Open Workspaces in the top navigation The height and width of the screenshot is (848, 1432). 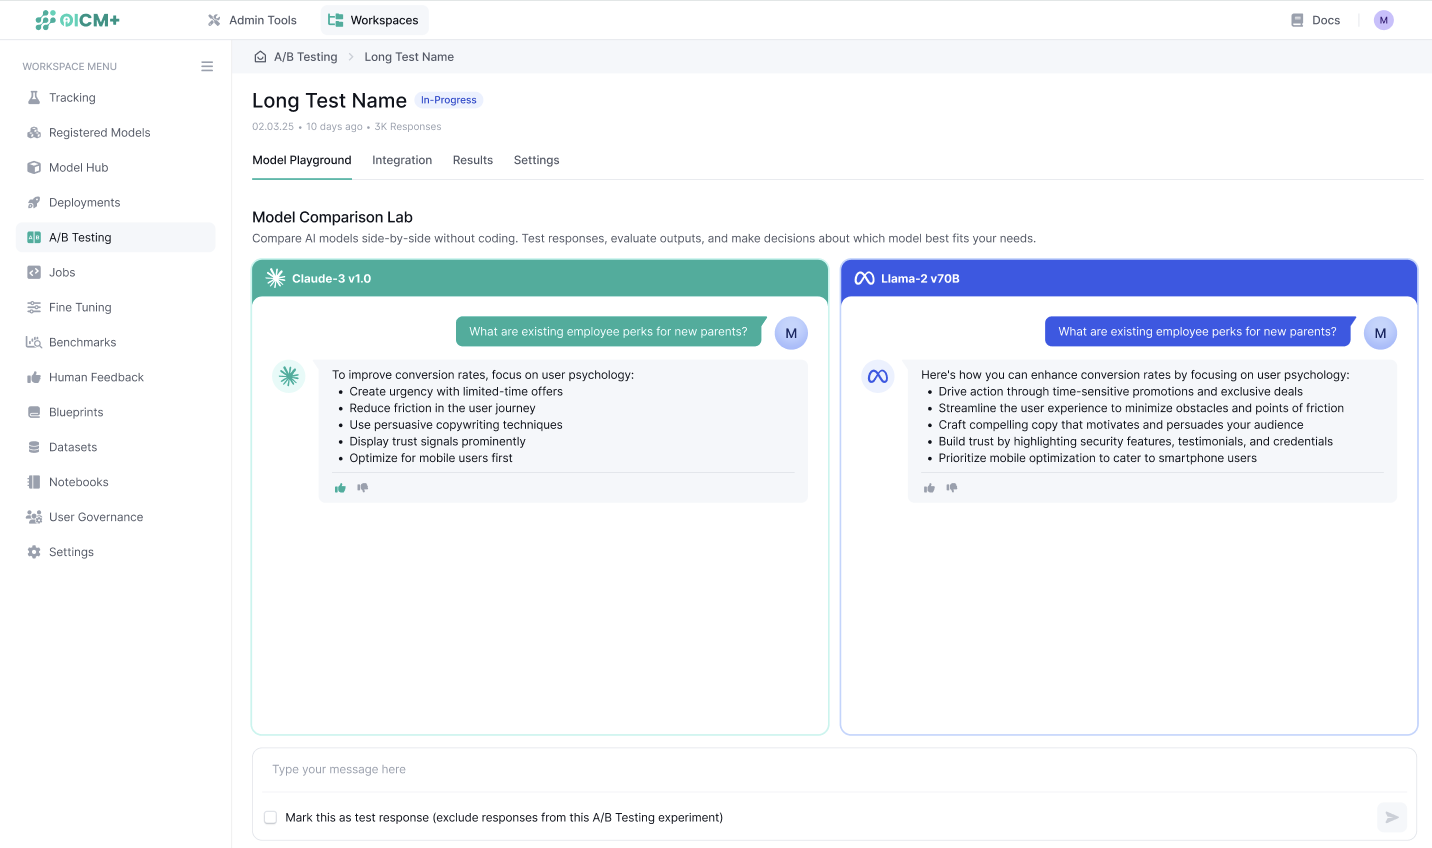tap(374, 20)
